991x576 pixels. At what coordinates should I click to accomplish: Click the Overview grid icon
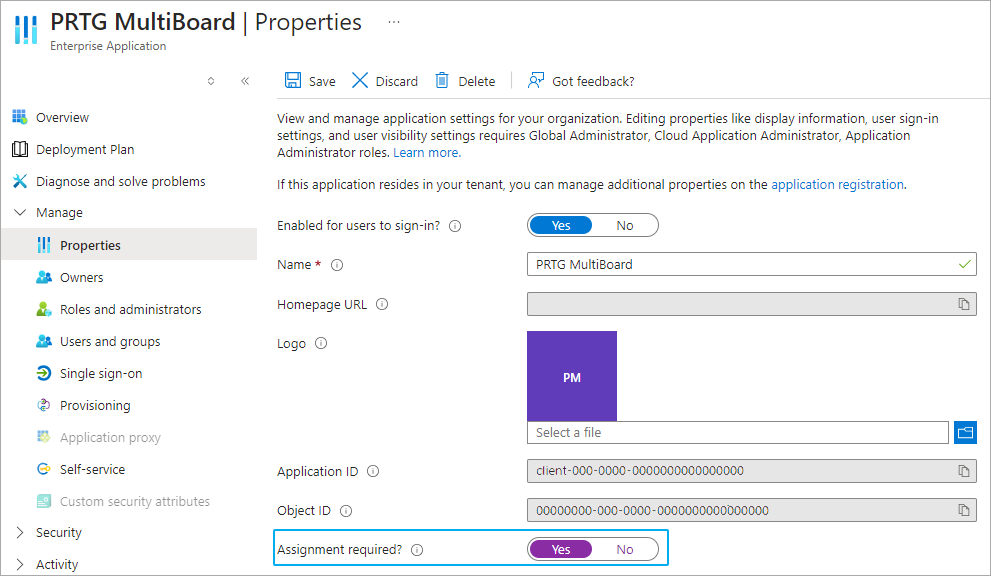20,117
